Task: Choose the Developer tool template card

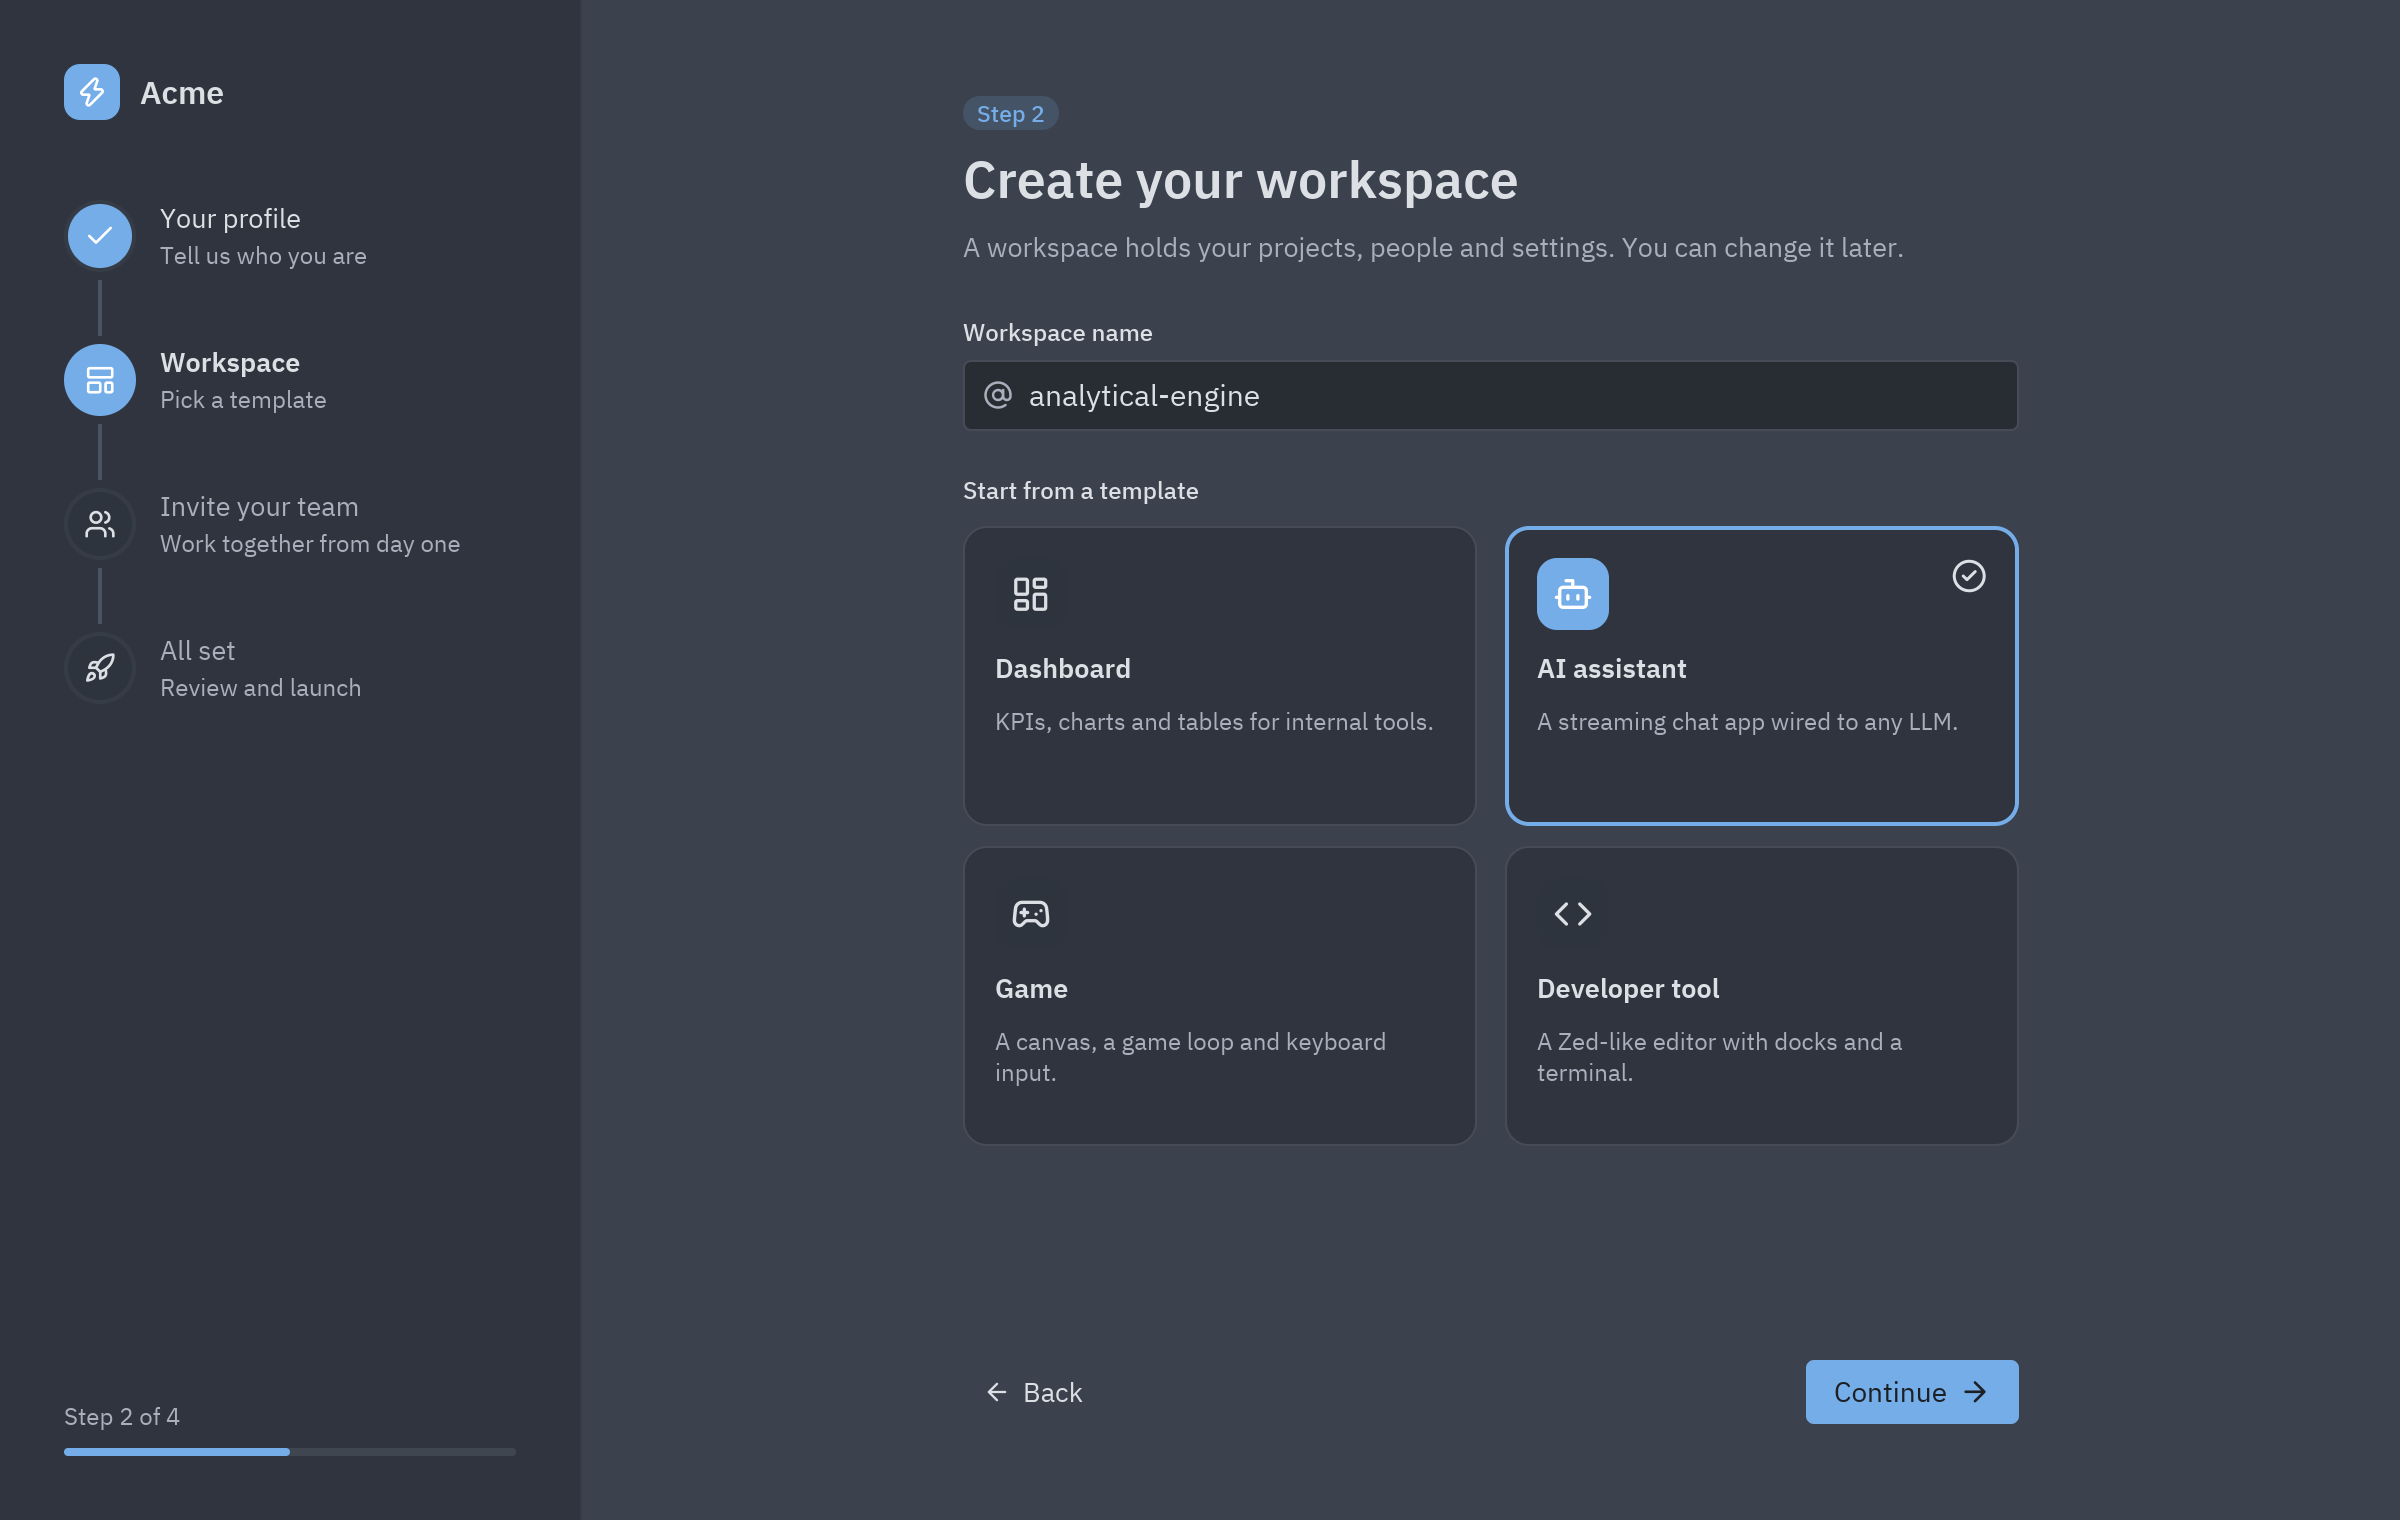Action: tap(1762, 996)
